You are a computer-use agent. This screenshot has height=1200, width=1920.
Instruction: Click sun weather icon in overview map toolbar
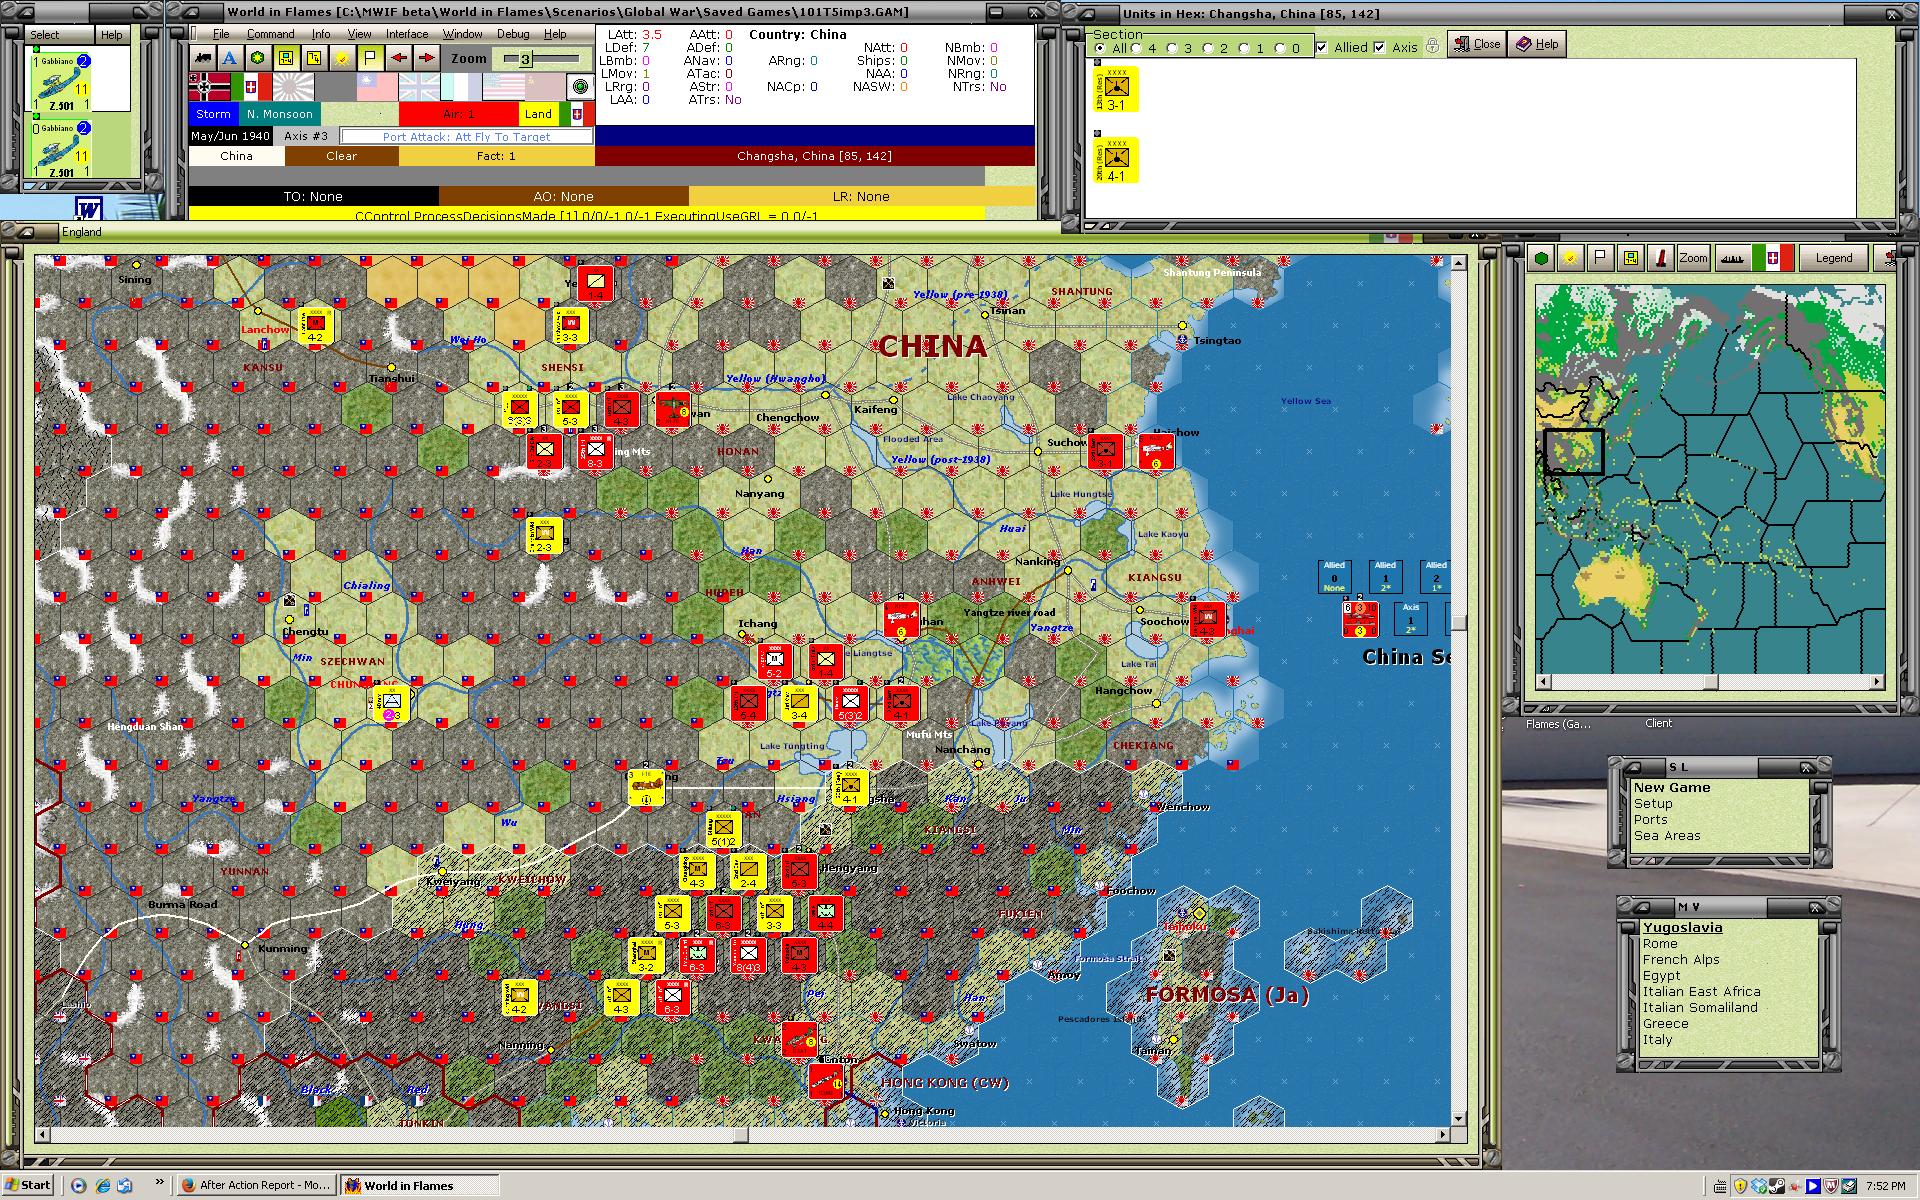tap(1571, 258)
